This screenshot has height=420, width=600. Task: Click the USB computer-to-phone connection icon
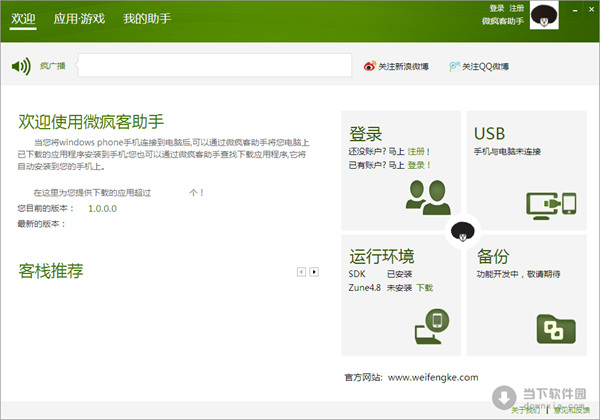pos(552,203)
